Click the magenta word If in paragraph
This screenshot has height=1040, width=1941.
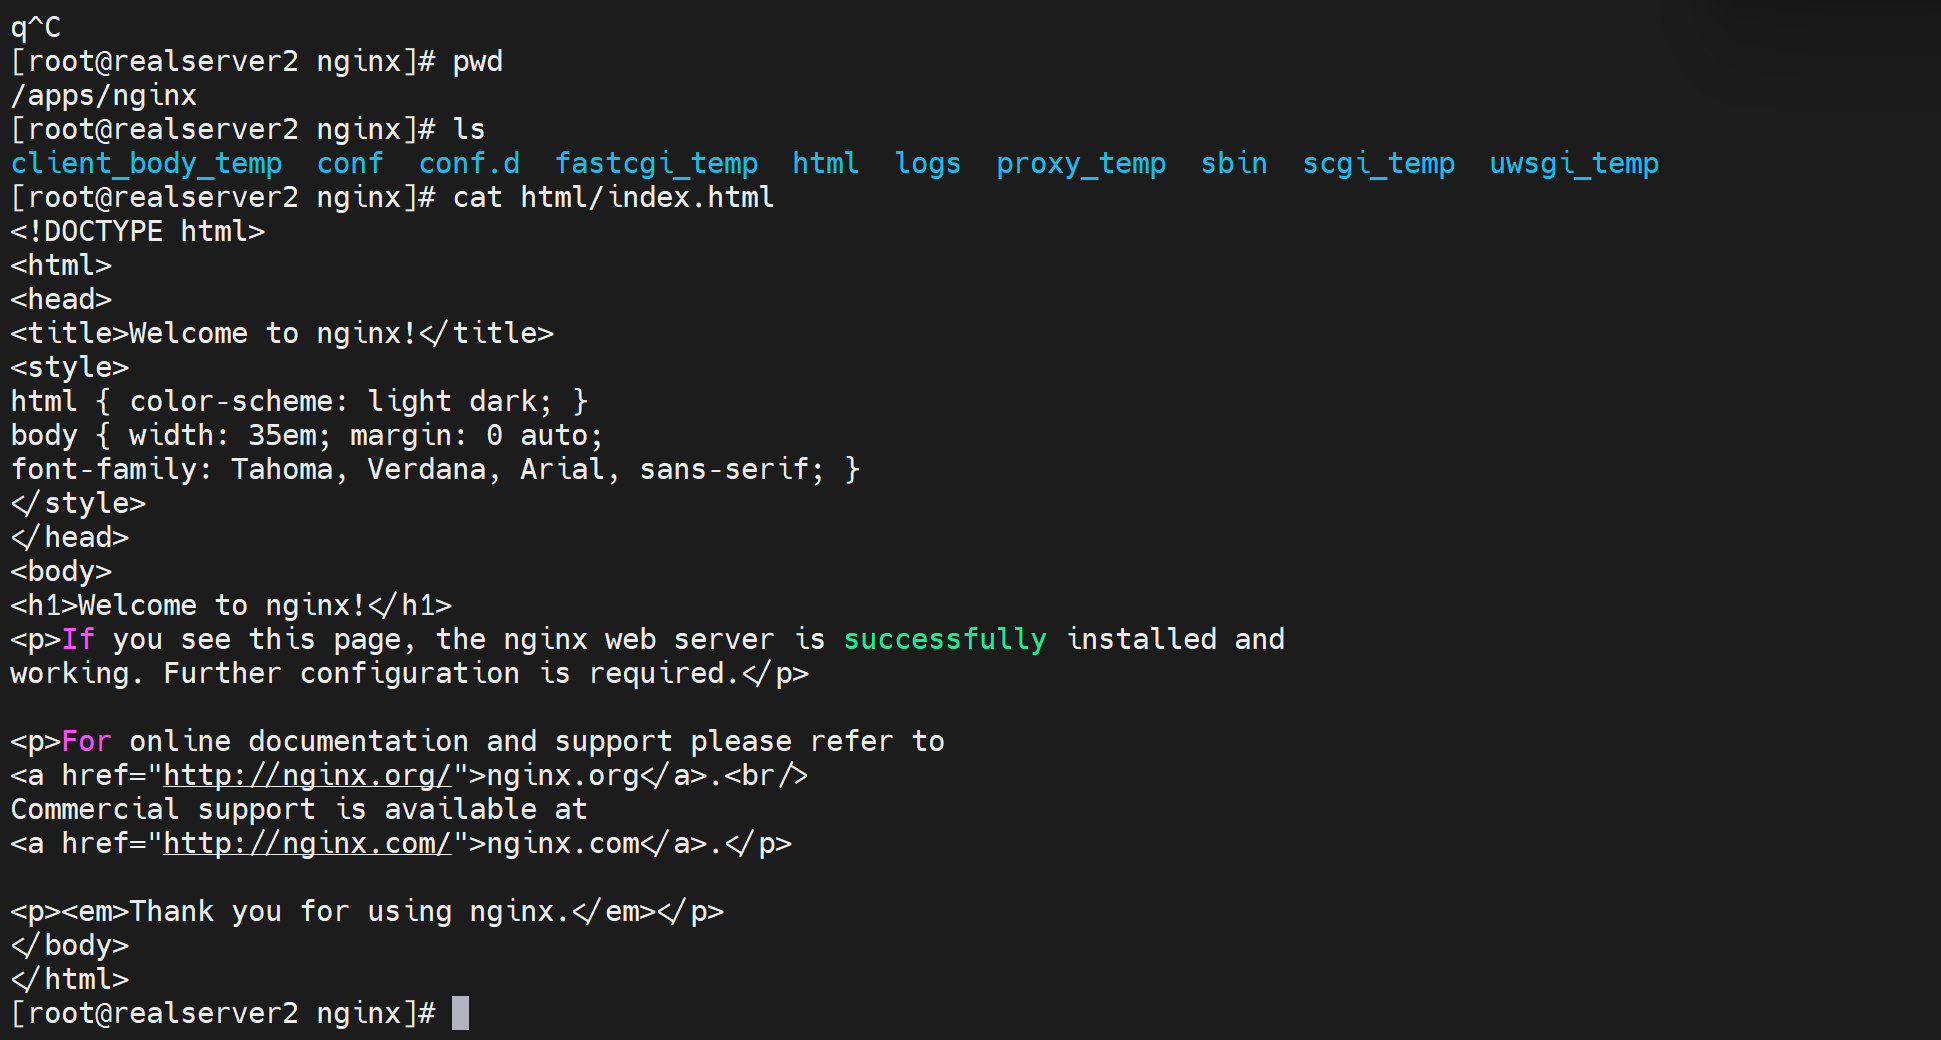point(78,640)
